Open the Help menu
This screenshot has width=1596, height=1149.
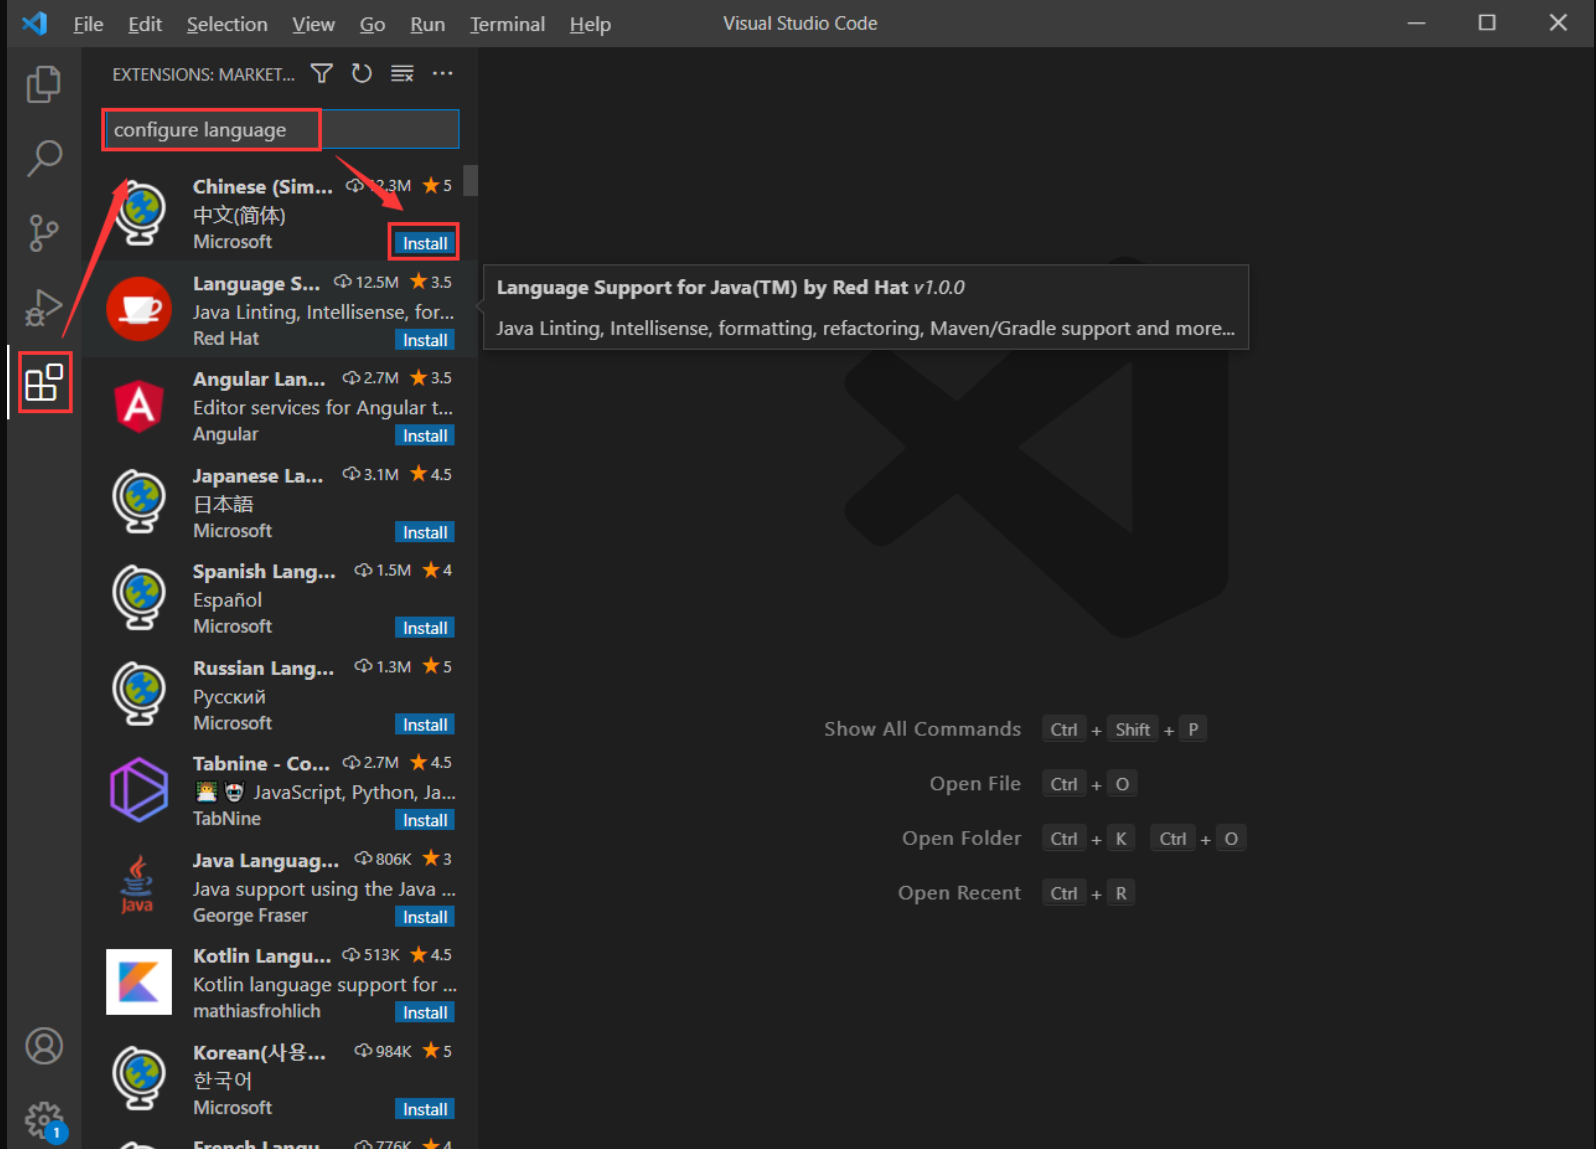tap(590, 24)
